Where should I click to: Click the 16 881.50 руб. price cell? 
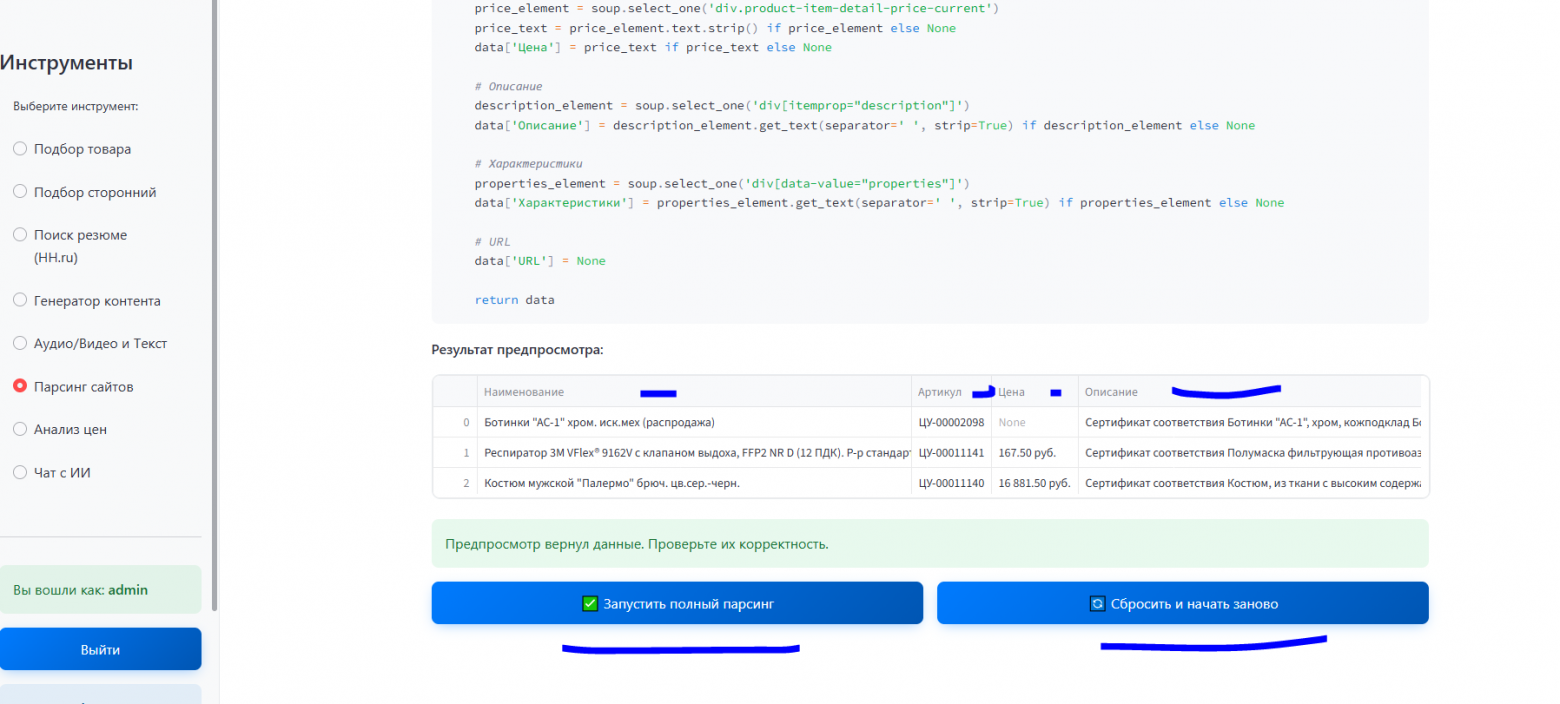pyautogui.click(x=1034, y=484)
